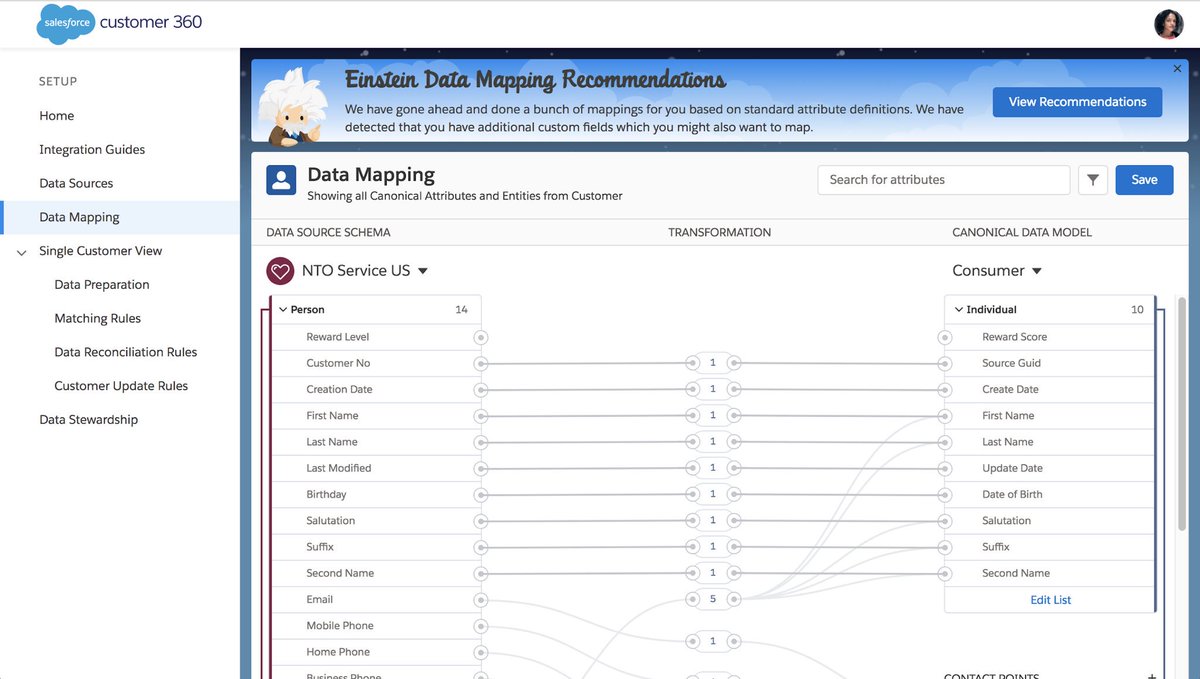Open Customer Update Rules page
The image size is (1200, 679).
click(x=121, y=387)
